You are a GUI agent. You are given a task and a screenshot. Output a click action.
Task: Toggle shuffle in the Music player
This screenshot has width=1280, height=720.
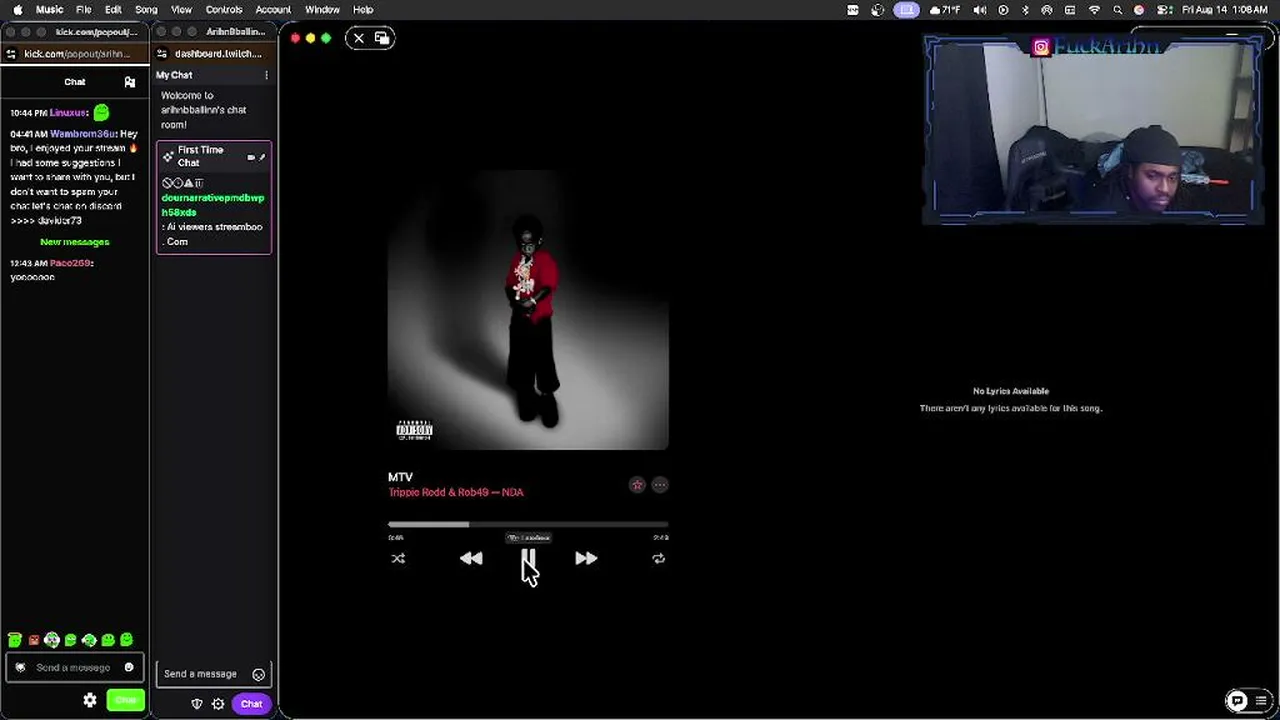[x=398, y=559]
